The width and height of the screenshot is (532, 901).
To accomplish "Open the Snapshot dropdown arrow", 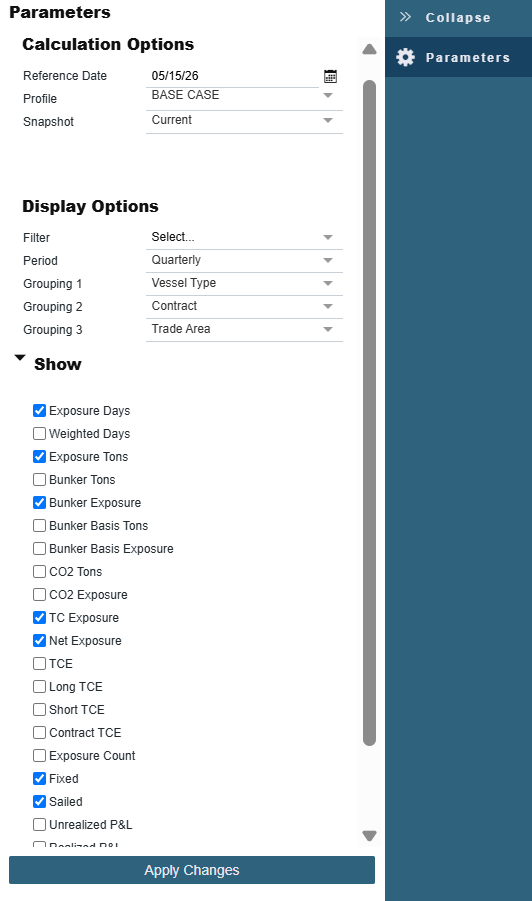I will [328, 121].
